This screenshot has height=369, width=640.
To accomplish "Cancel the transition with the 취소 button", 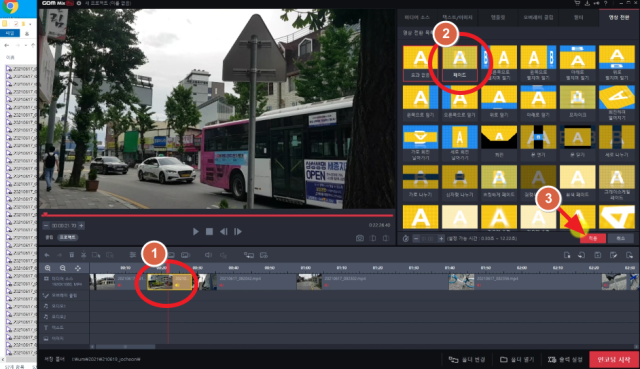I will pyautogui.click(x=621, y=238).
